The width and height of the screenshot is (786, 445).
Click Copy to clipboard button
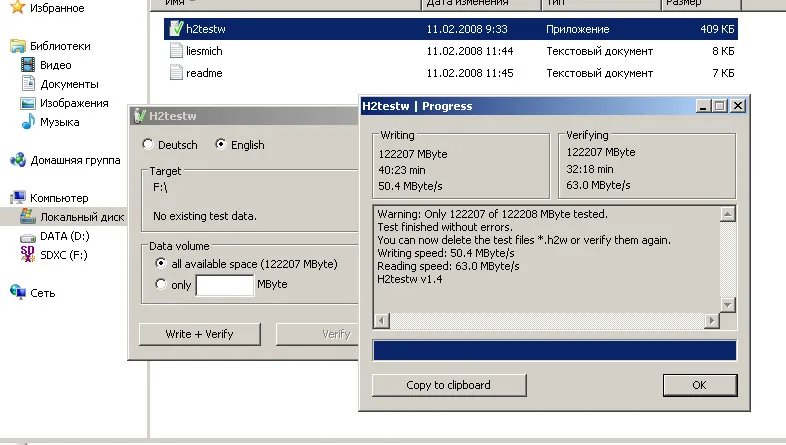click(x=449, y=385)
